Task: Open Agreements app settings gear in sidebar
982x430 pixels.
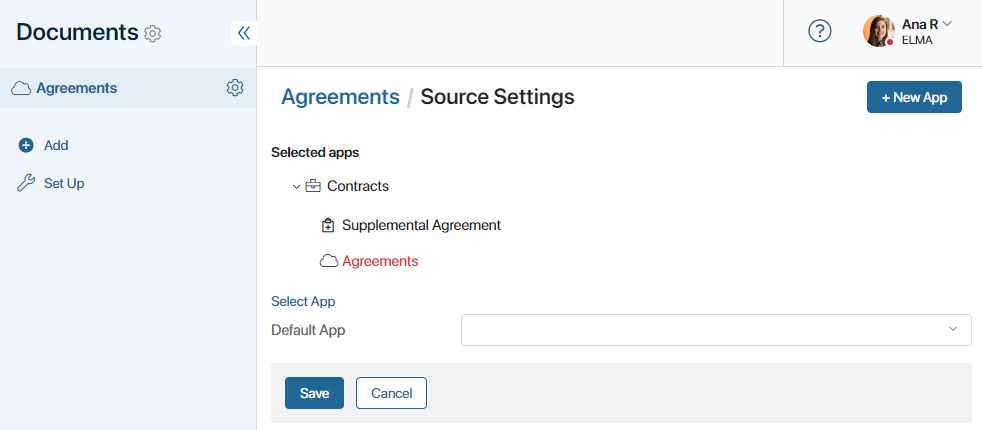Action: 235,88
